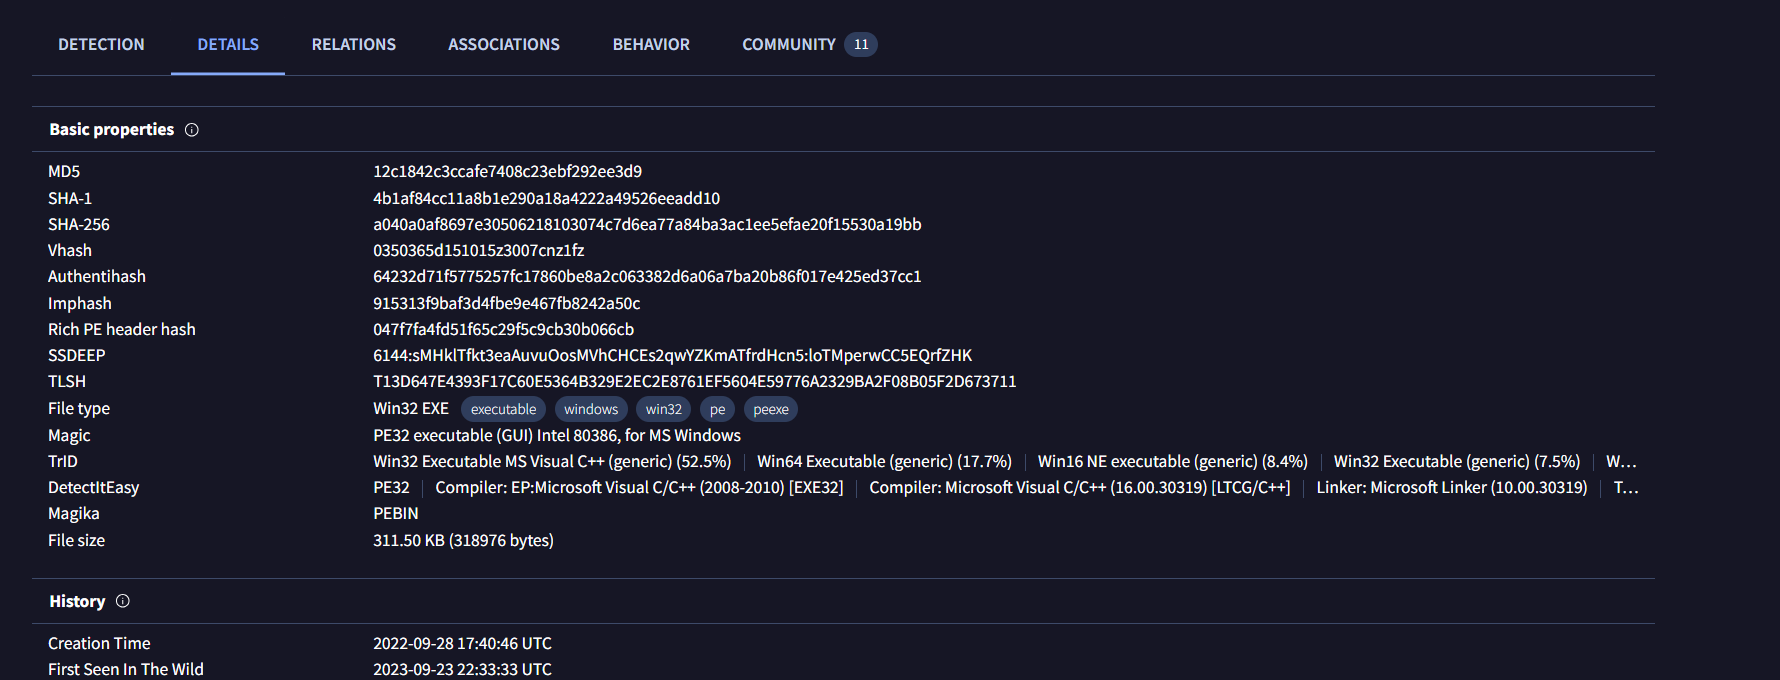Click the info icon next to History
1780x680 pixels.
coord(123,601)
